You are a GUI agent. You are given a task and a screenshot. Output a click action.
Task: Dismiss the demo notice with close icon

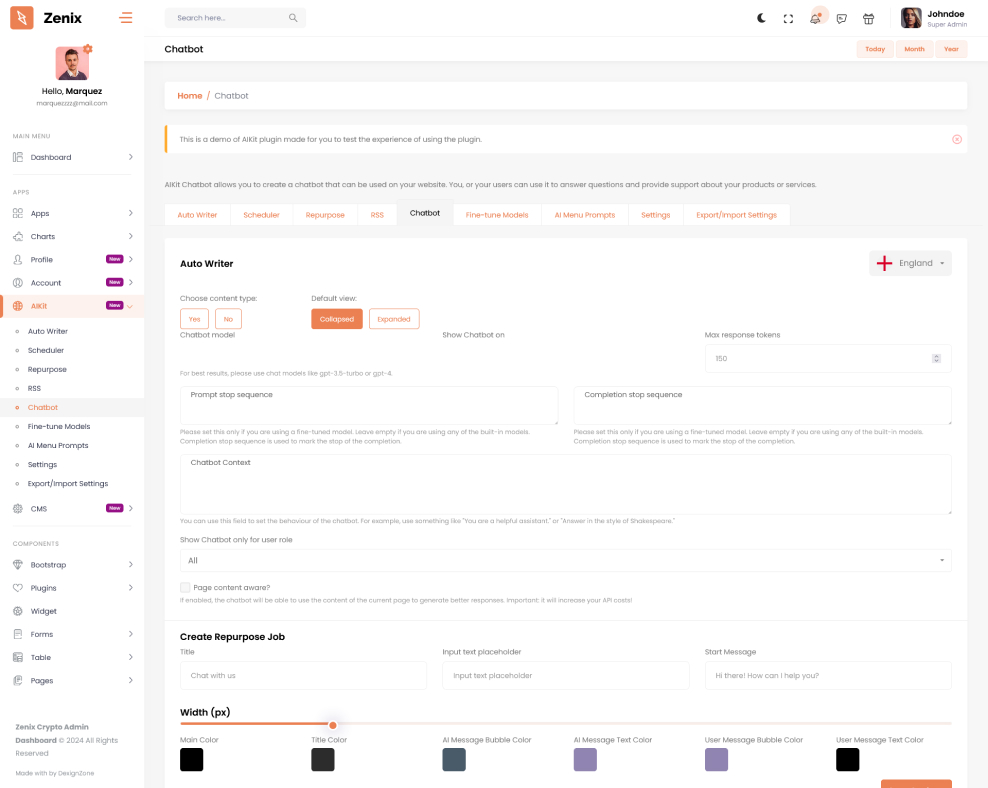click(956, 139)
